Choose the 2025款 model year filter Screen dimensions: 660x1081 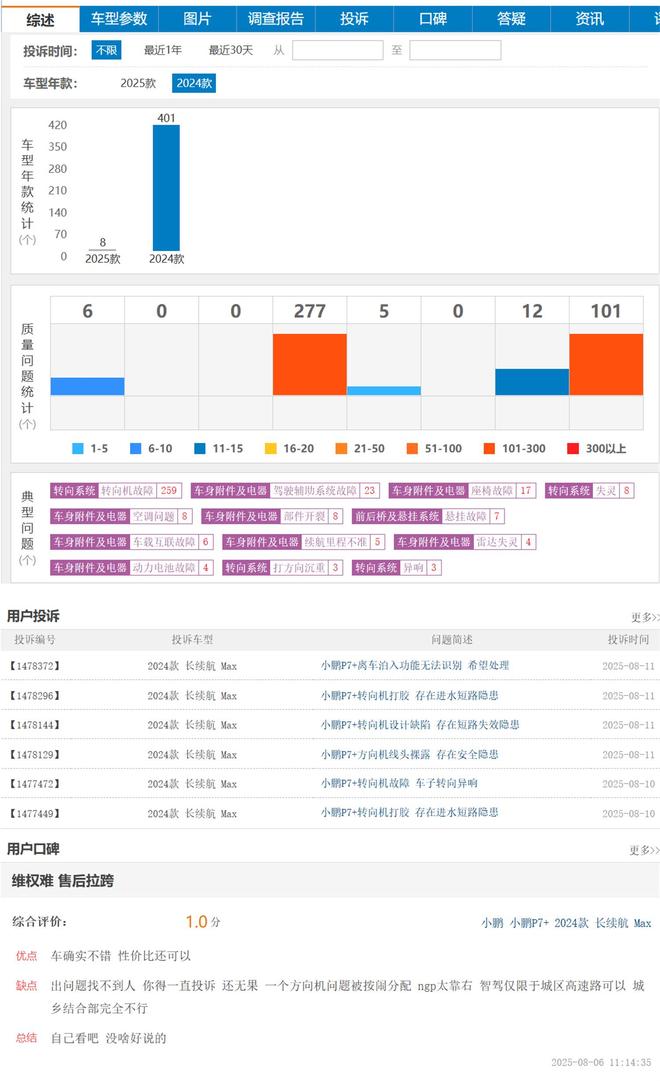pos(138,83)
